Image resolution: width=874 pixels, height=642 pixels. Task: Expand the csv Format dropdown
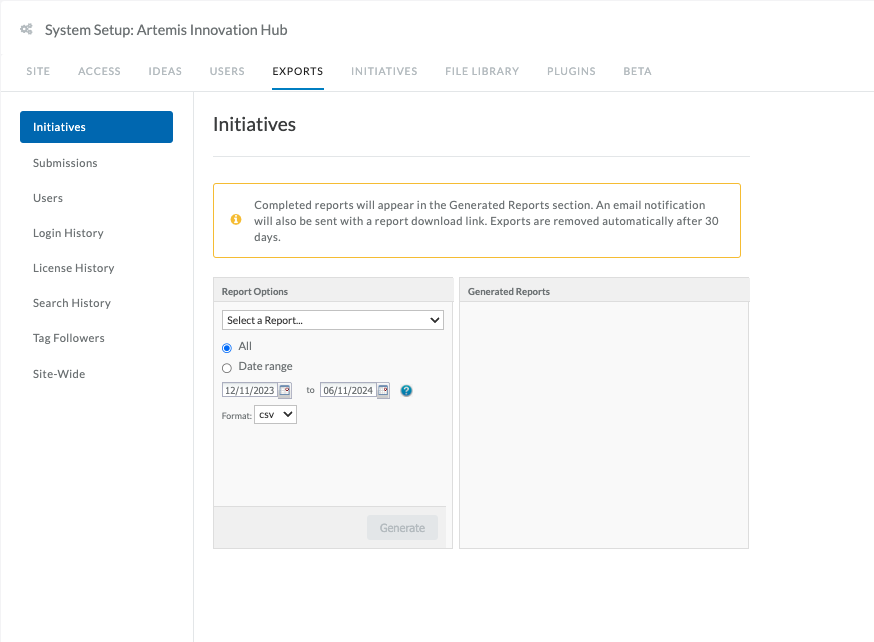click(275, 415)
